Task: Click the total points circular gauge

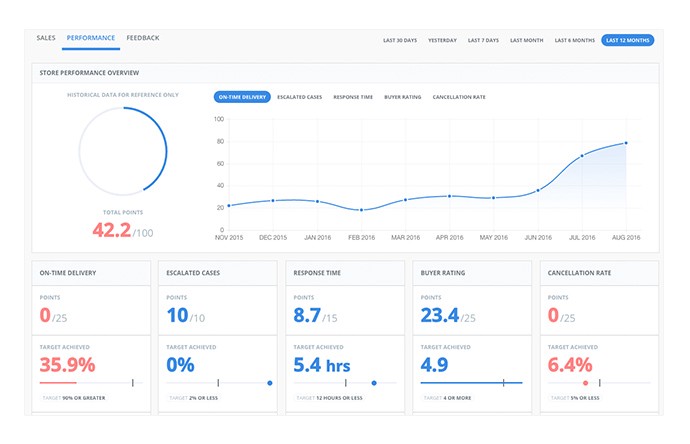Action: click(123, 151)
